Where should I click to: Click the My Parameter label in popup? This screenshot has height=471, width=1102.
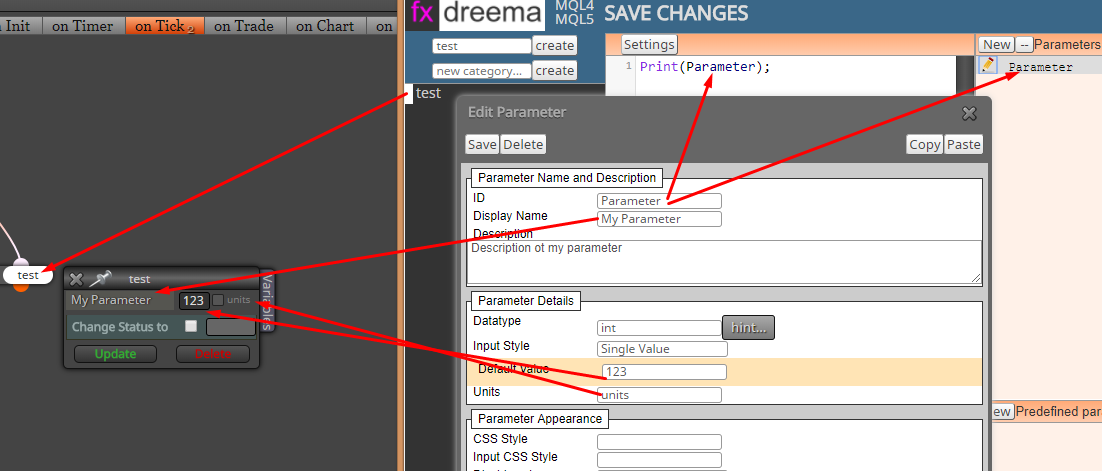click(111, 300)
